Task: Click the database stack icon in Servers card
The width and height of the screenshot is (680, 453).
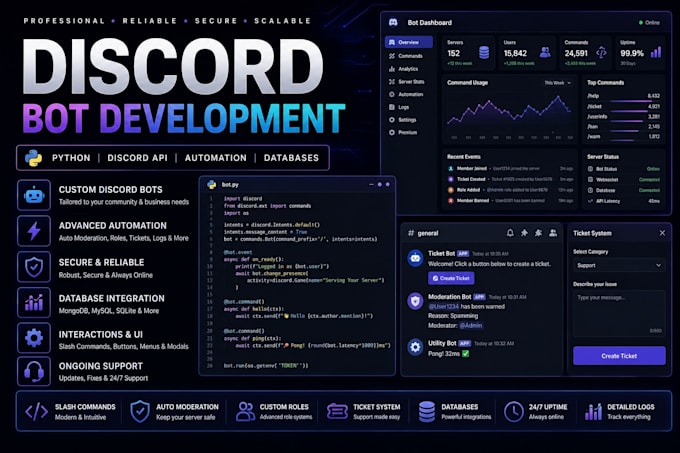Action: (x=484, y=53)
